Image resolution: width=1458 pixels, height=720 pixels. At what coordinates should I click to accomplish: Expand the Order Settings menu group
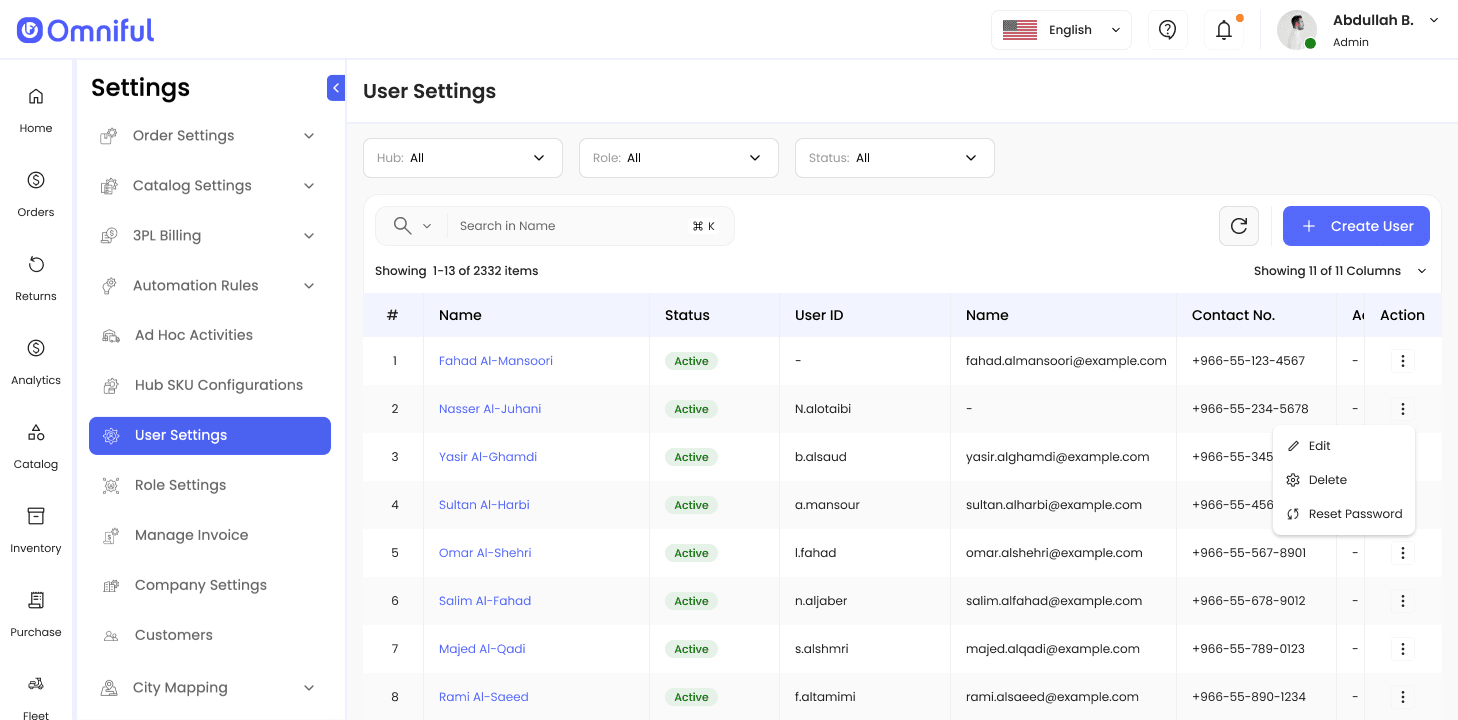point(209,136)
